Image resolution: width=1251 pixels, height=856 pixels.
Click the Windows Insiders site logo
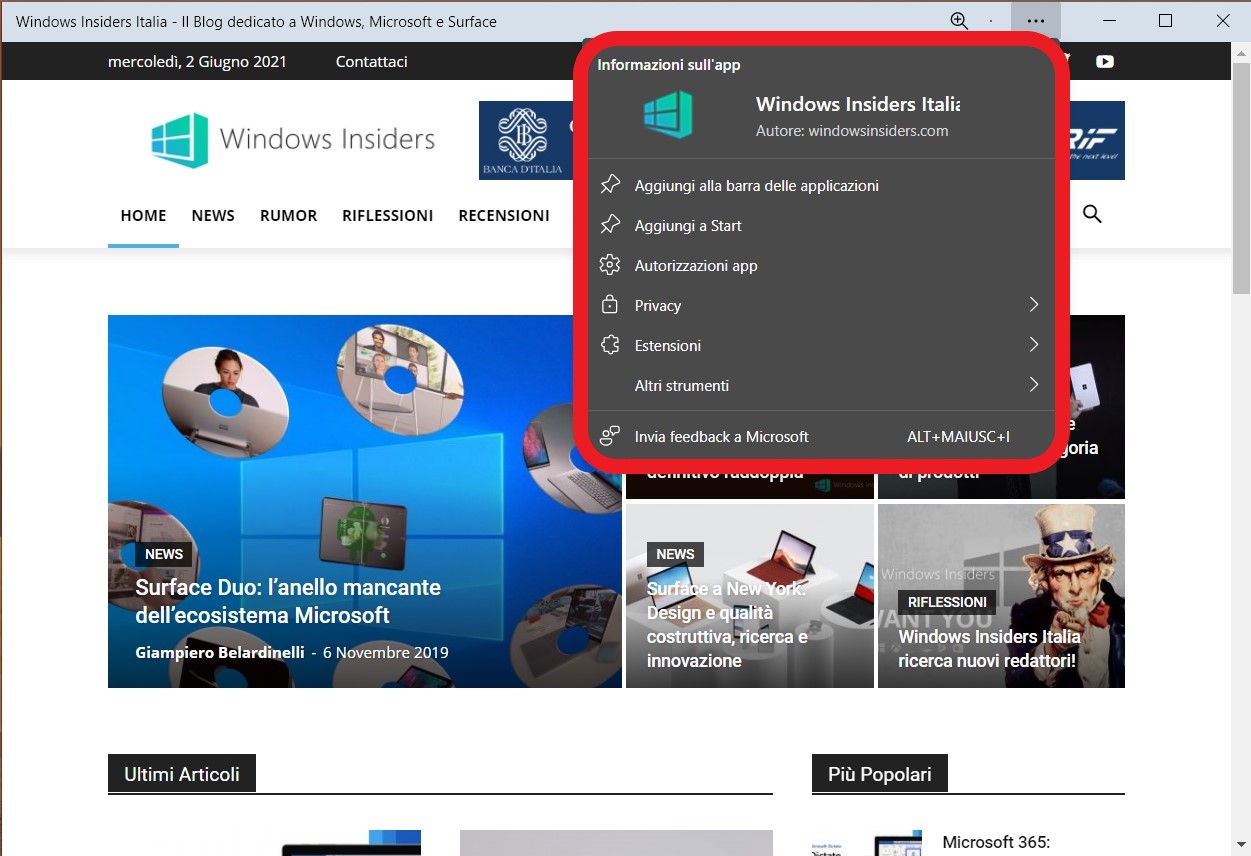click(x=293, y=140)
